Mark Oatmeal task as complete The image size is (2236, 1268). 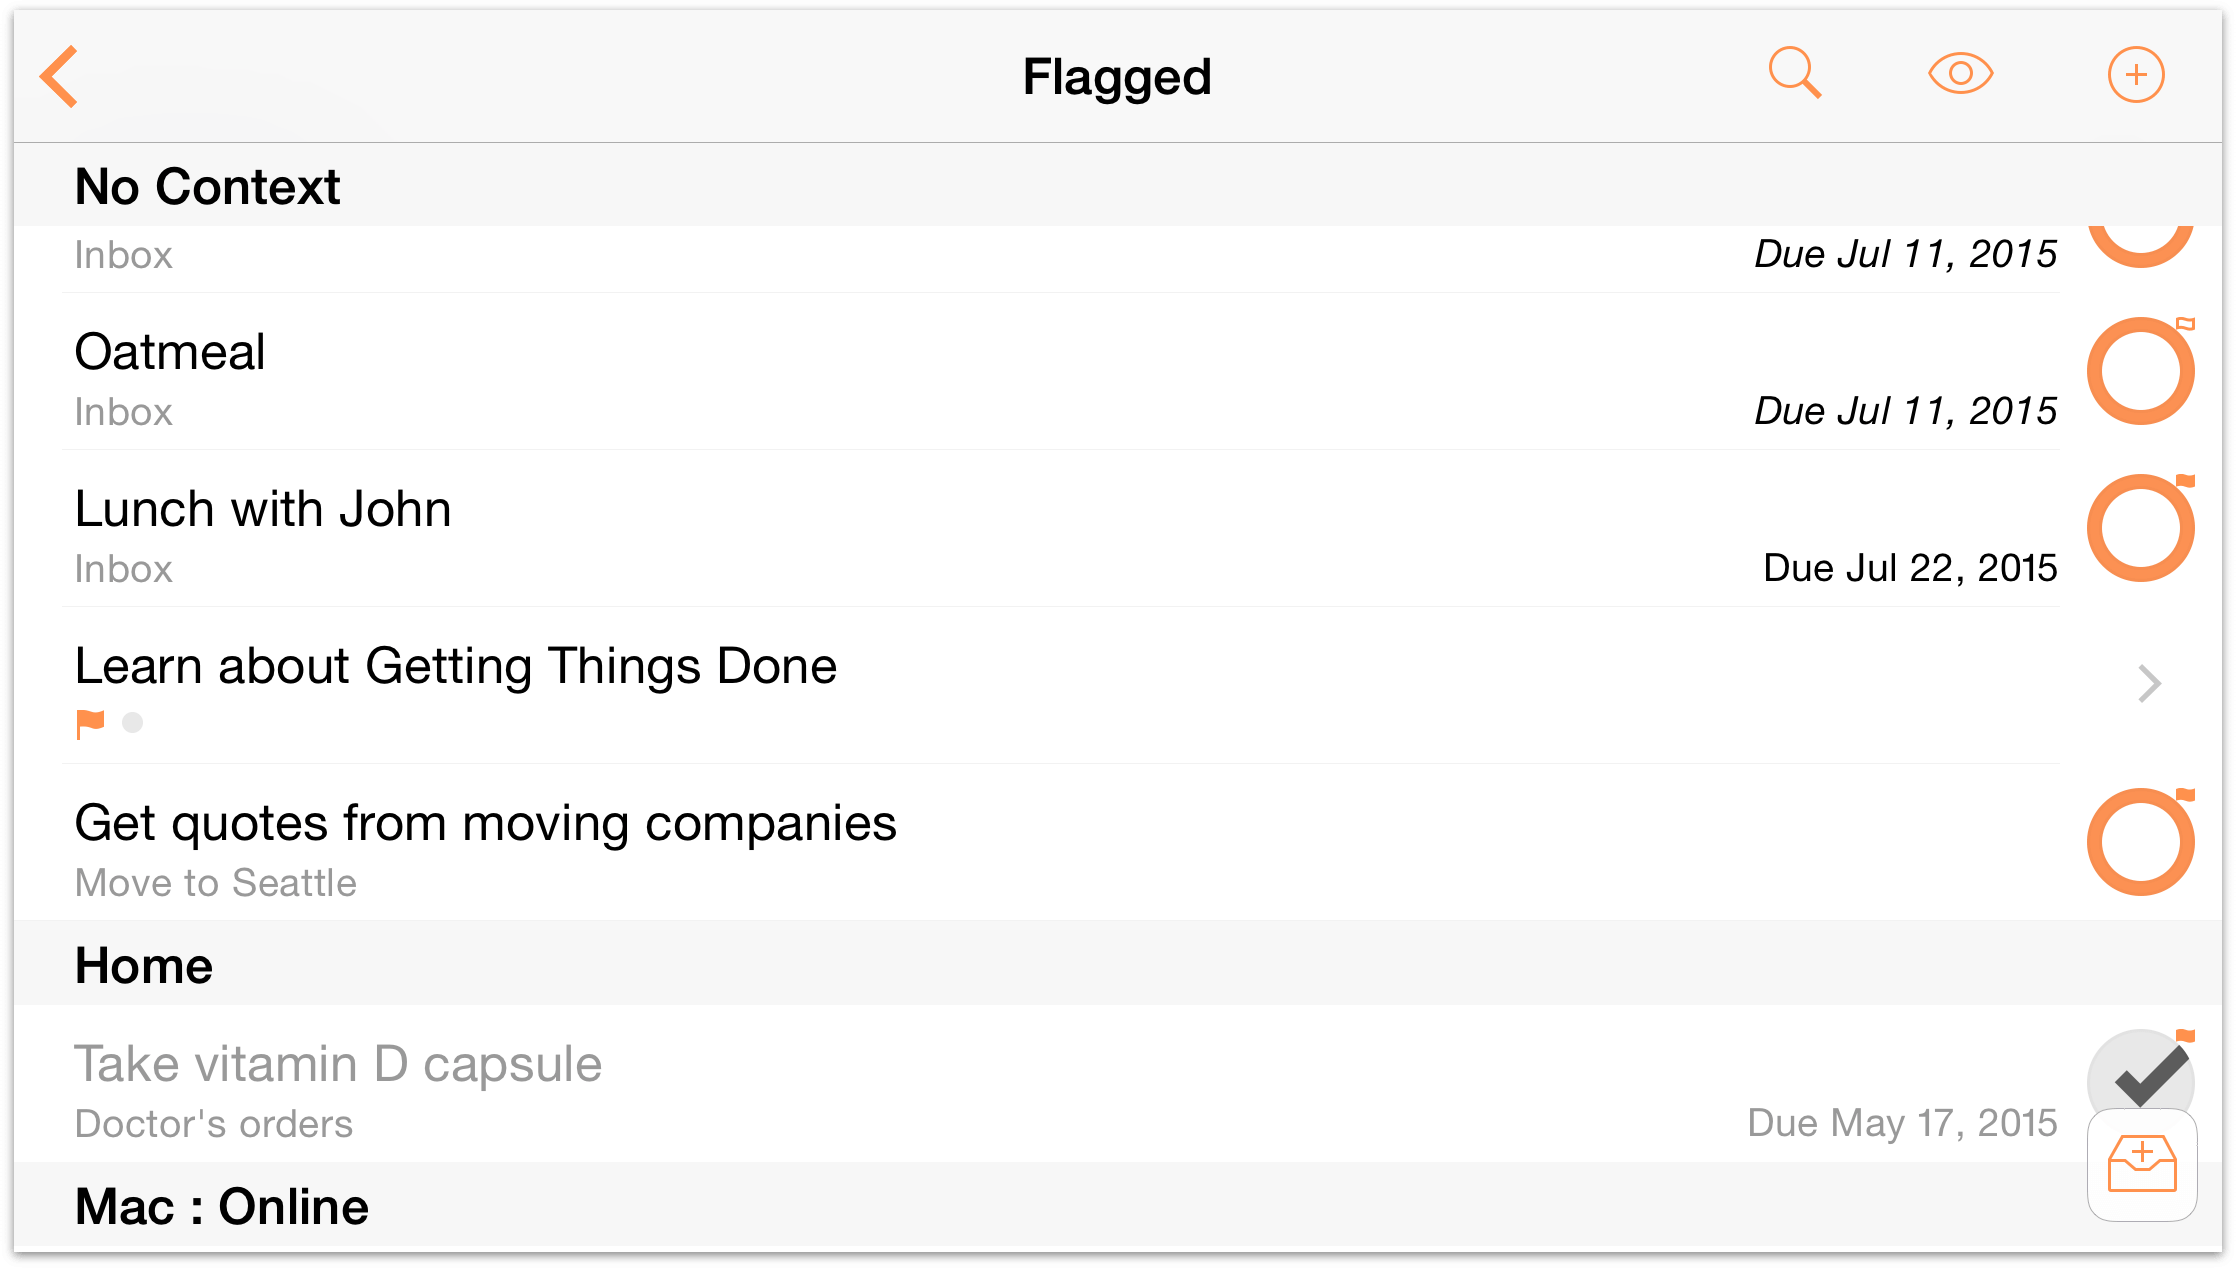pyautogui.click(x=2140, y=371)
